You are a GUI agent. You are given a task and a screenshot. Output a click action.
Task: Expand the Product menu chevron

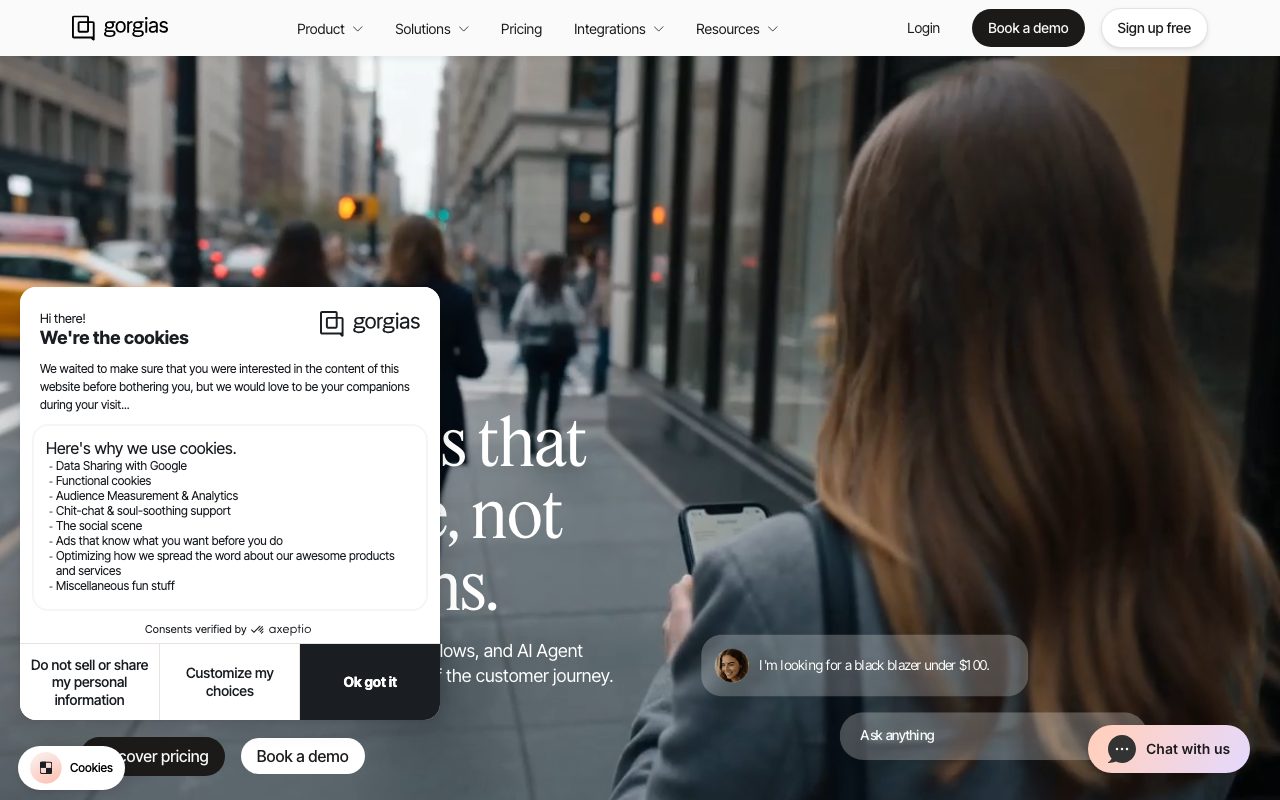pos(358,29)
